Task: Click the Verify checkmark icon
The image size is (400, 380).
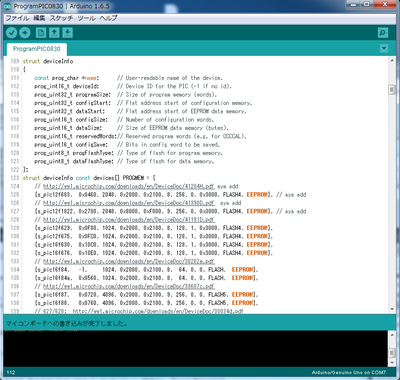Action: pyautogui.click(x=12, y=33)
